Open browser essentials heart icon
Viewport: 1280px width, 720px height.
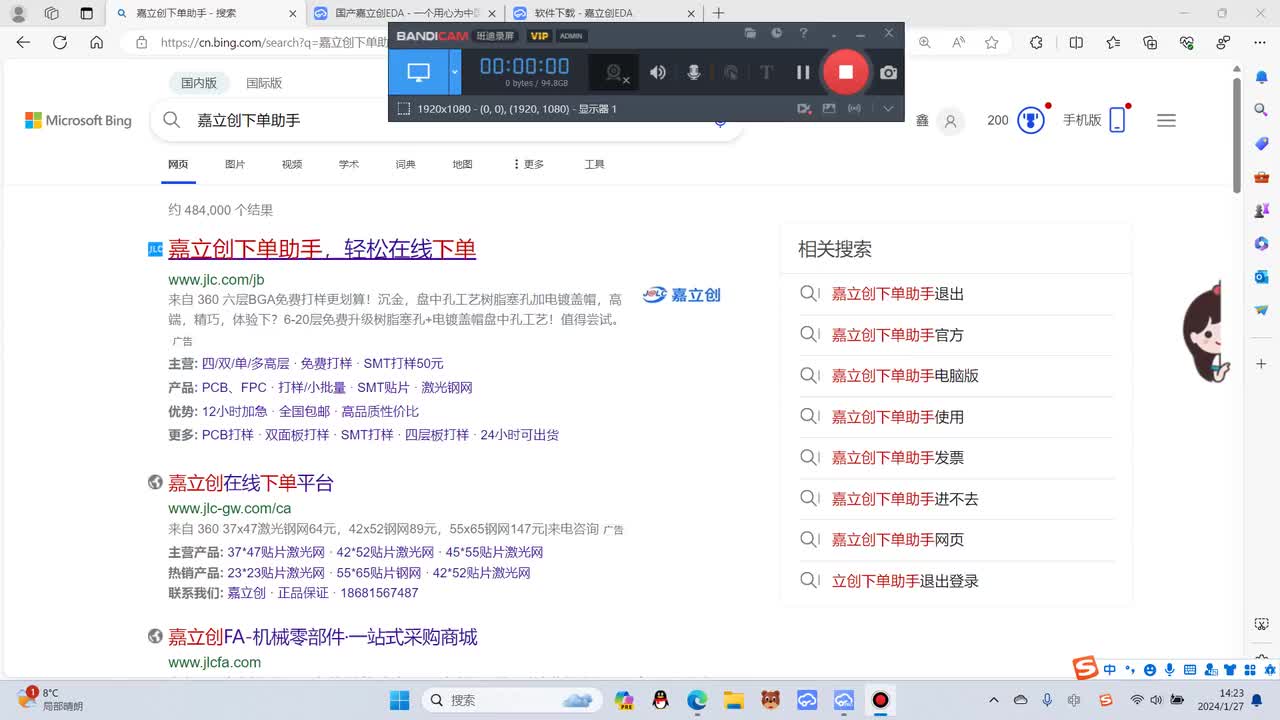click(x=1187, y=43)
